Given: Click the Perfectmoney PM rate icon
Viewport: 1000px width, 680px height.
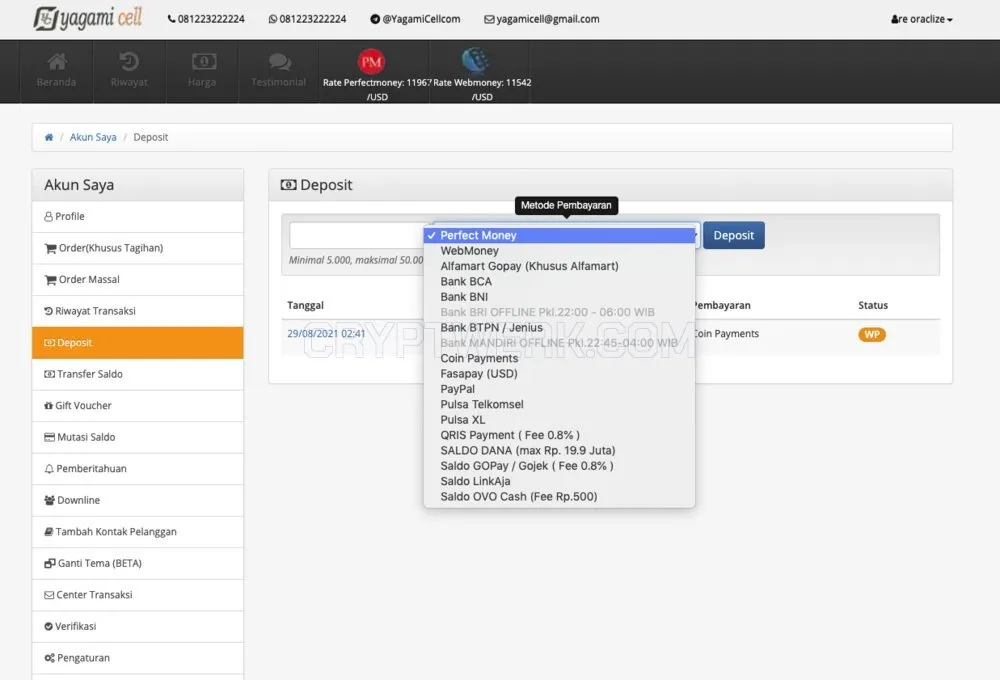Looking at the screenshot, I should [x=371, y=62].
